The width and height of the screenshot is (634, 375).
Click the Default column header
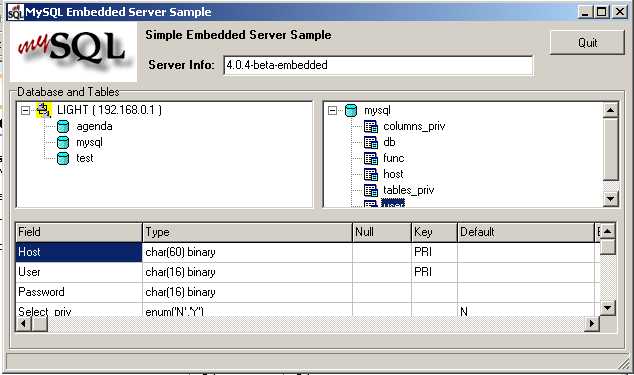click(x=526, y=232)
